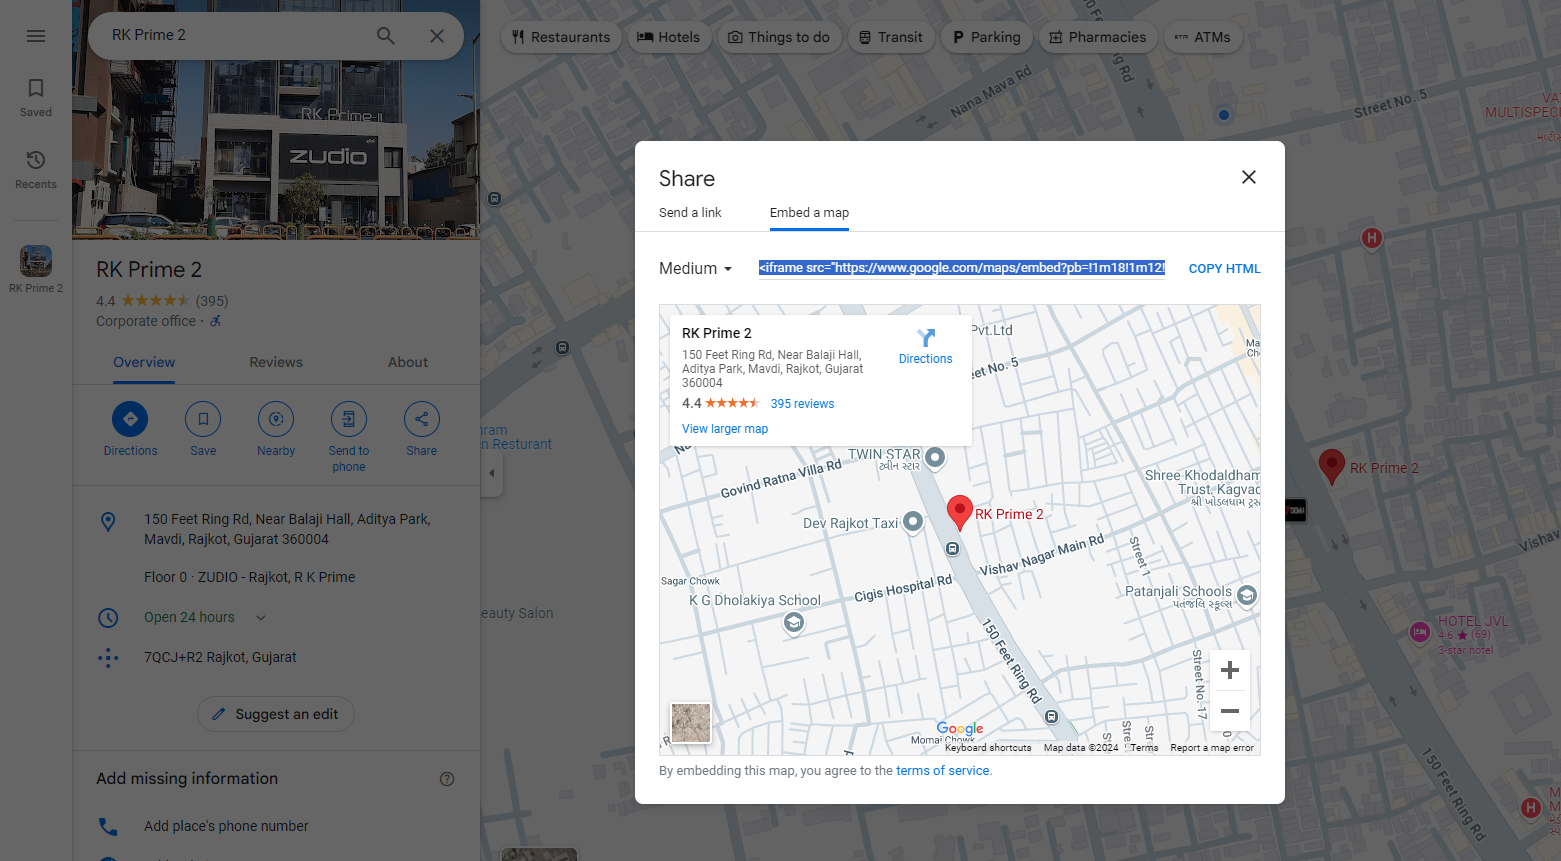Select the Embed a map tab
This screenshot has width=1561, height=861.
click(809, 213)
